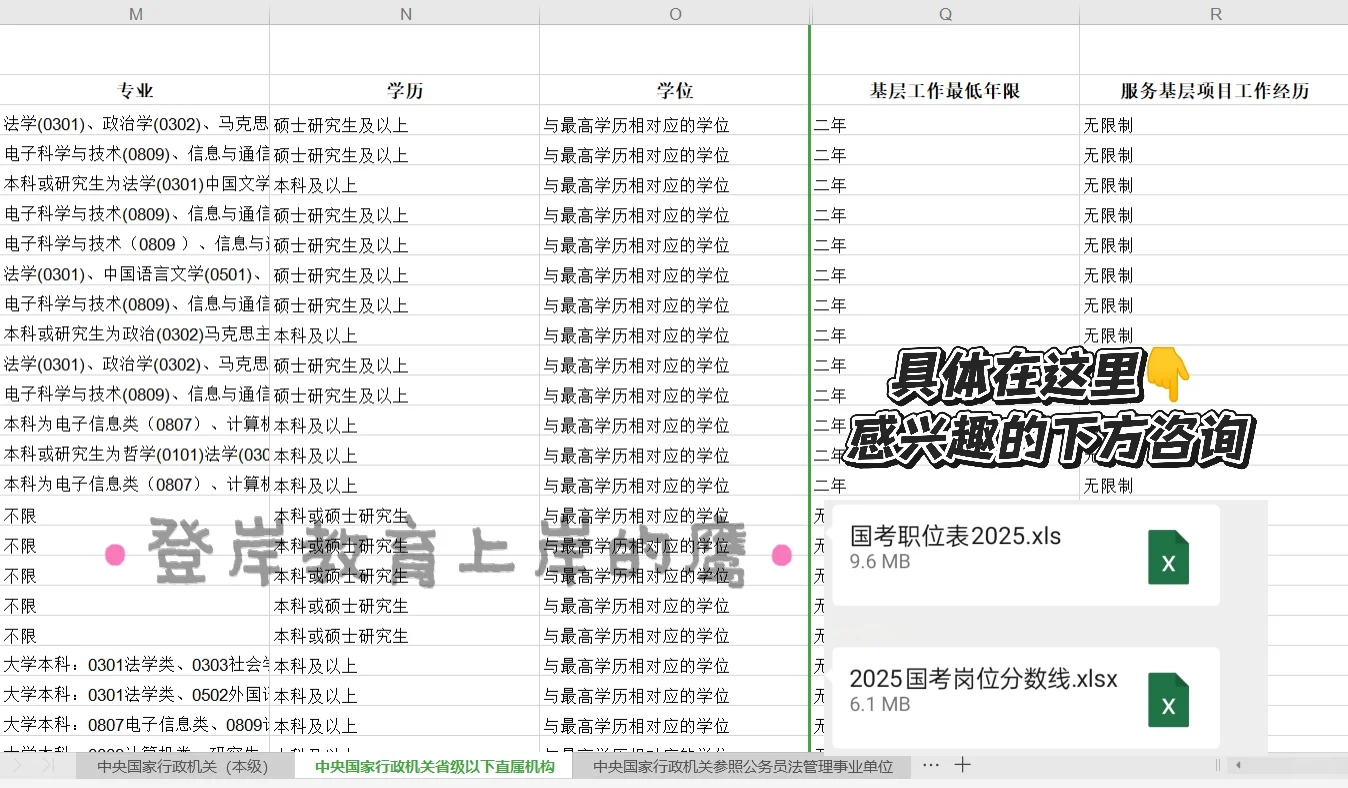Click the pointing finger emoji sticker
This screenshot has width=1348, height=788.
point(1166,376)
